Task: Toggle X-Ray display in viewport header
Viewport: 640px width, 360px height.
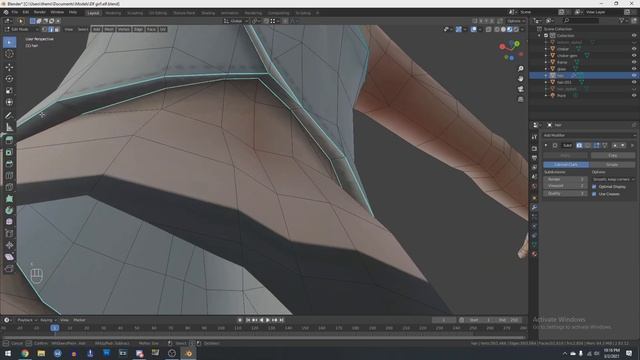Action: tap(489, 29)
